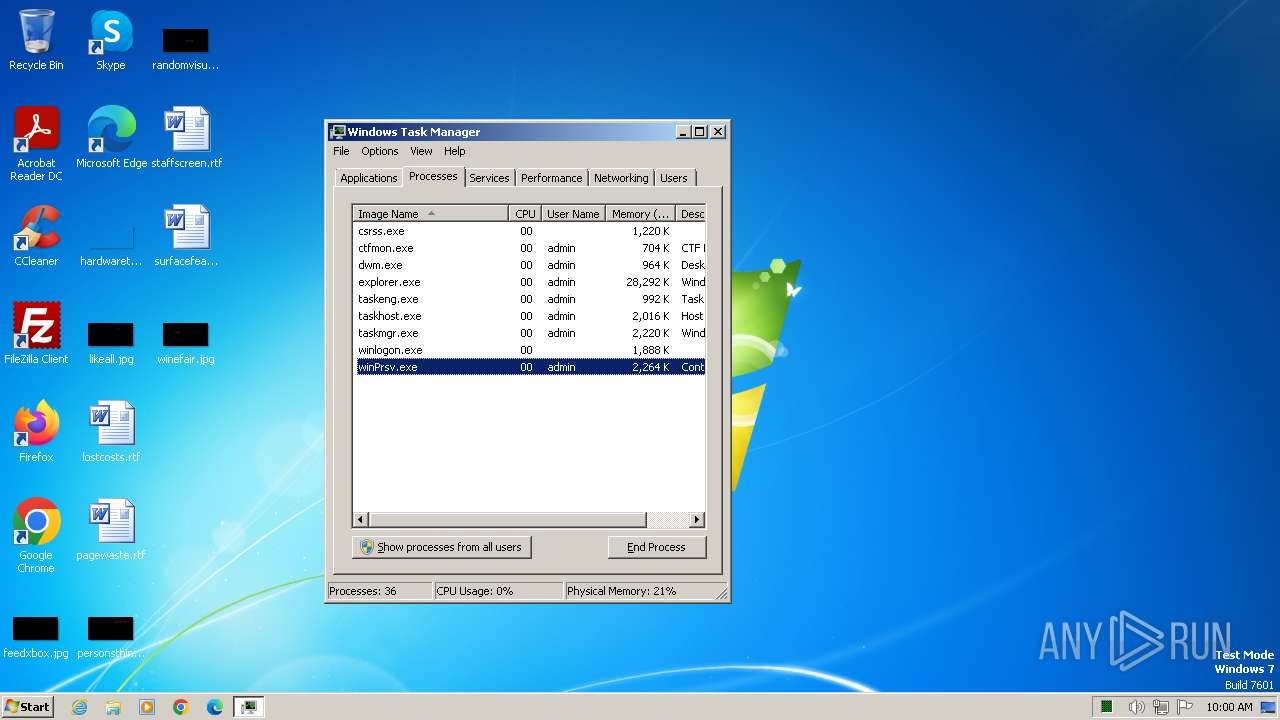
Task: Open the personsthin… desktop file
Action: (111, 637)
